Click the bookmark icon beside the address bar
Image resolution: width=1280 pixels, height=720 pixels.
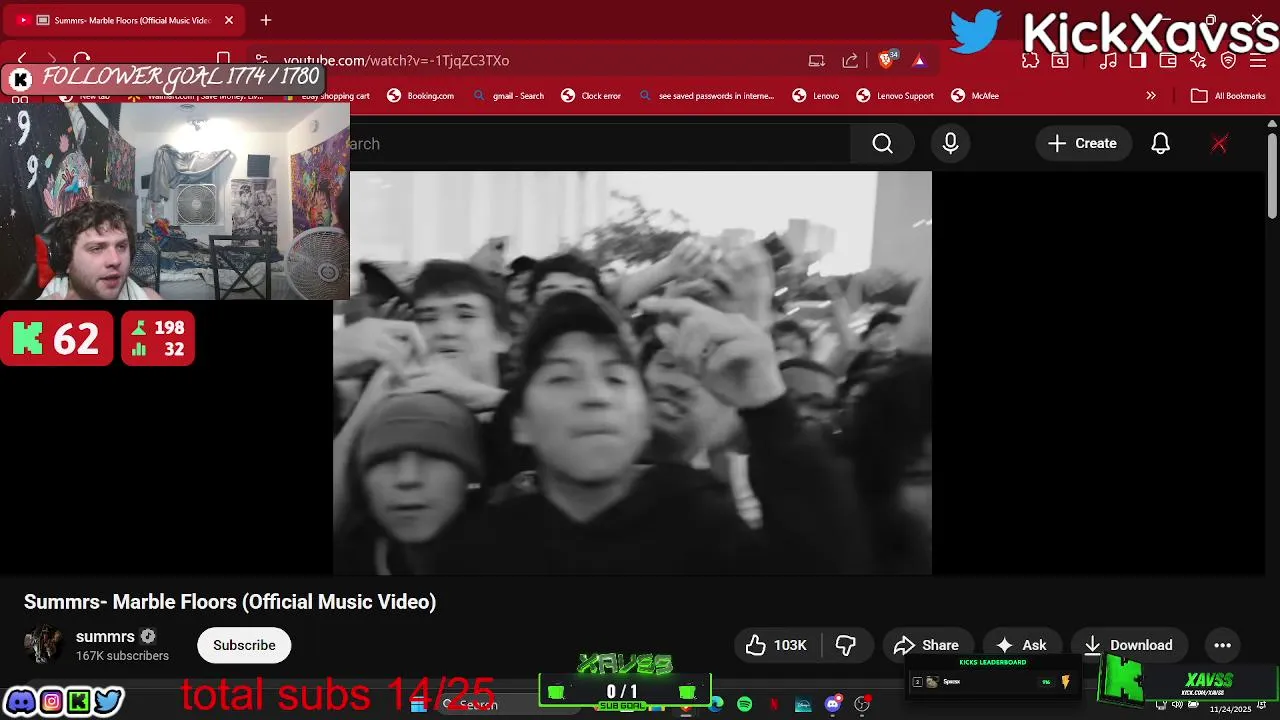click(x=224, y=60)
